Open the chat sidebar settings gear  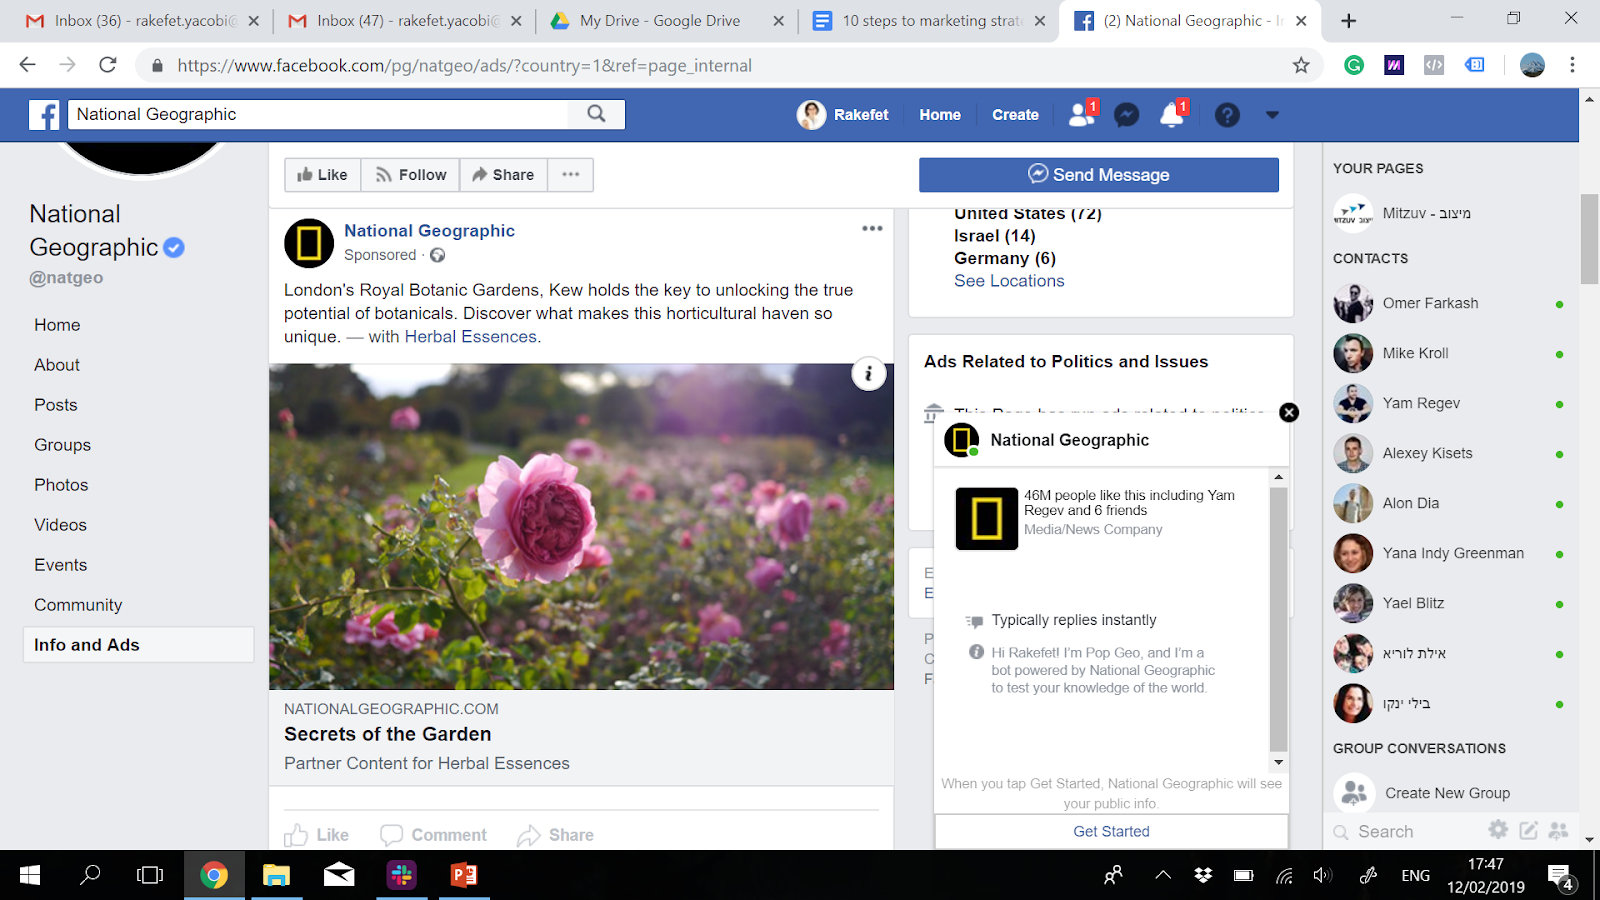pos(1498,829)
